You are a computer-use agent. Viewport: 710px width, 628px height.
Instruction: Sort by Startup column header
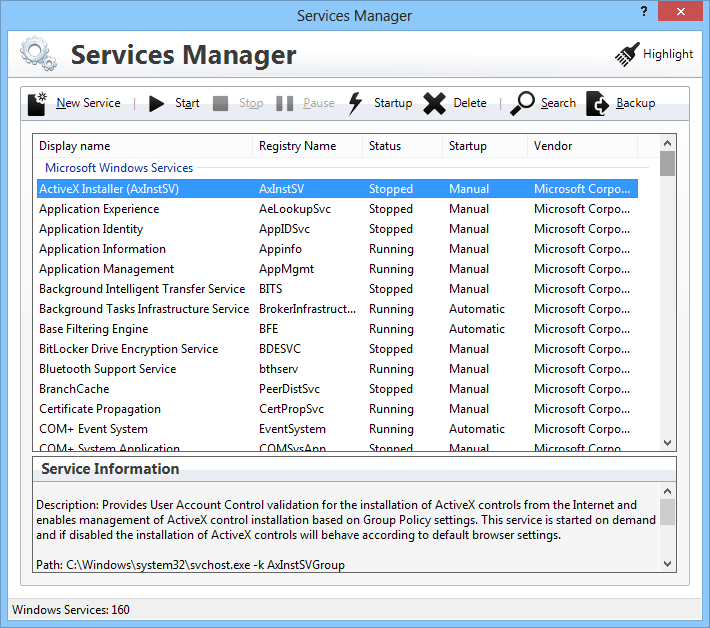click(x=485, y=146)
